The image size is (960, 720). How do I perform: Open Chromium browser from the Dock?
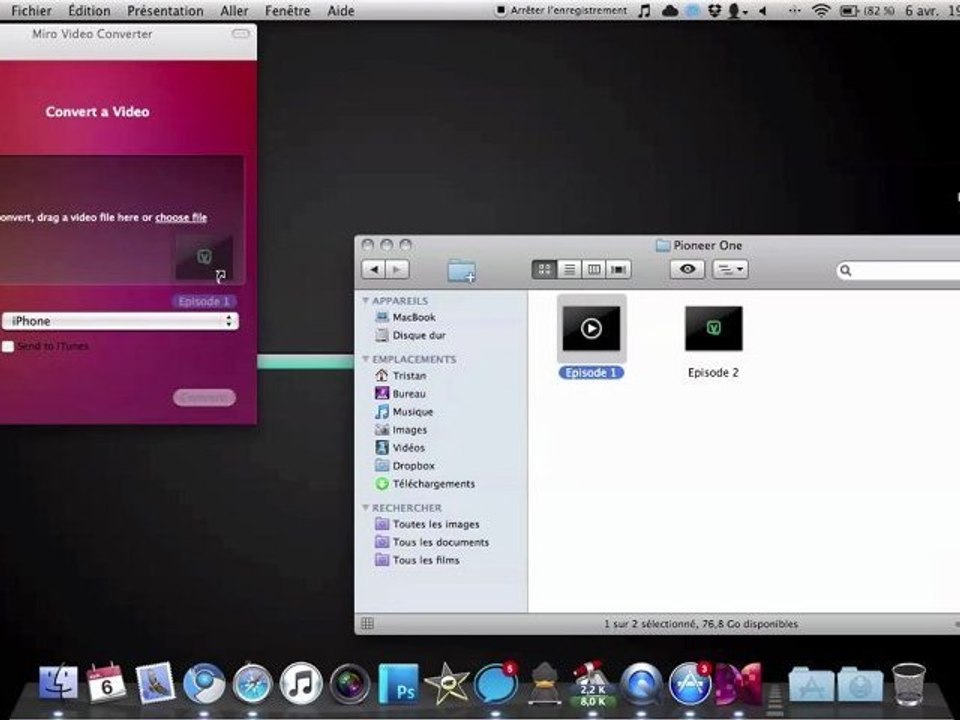tap(204, 683)
